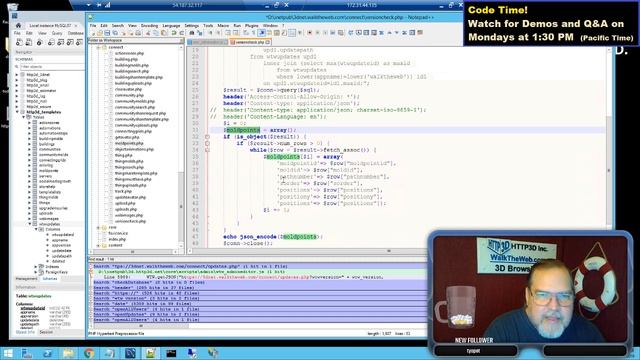Toggle Word Wrap in Notepad++ toolbar
The width and height of the screenshot is (640, 360).
point(246,33)
